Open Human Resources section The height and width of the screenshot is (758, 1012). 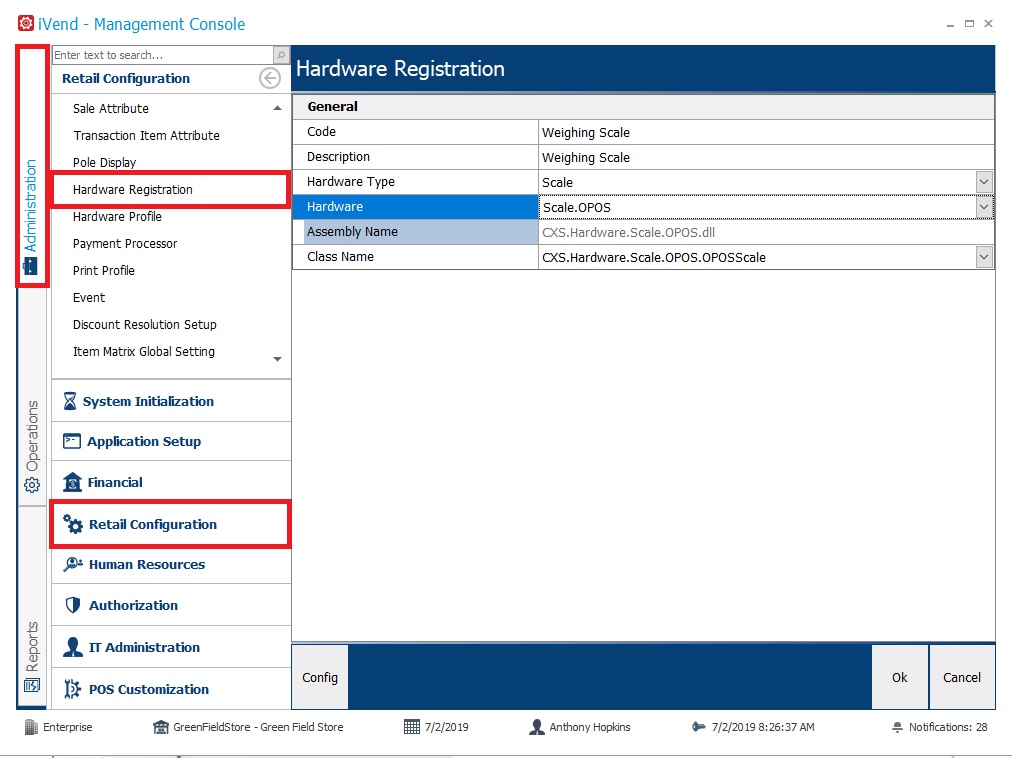[x=171, y=565]
